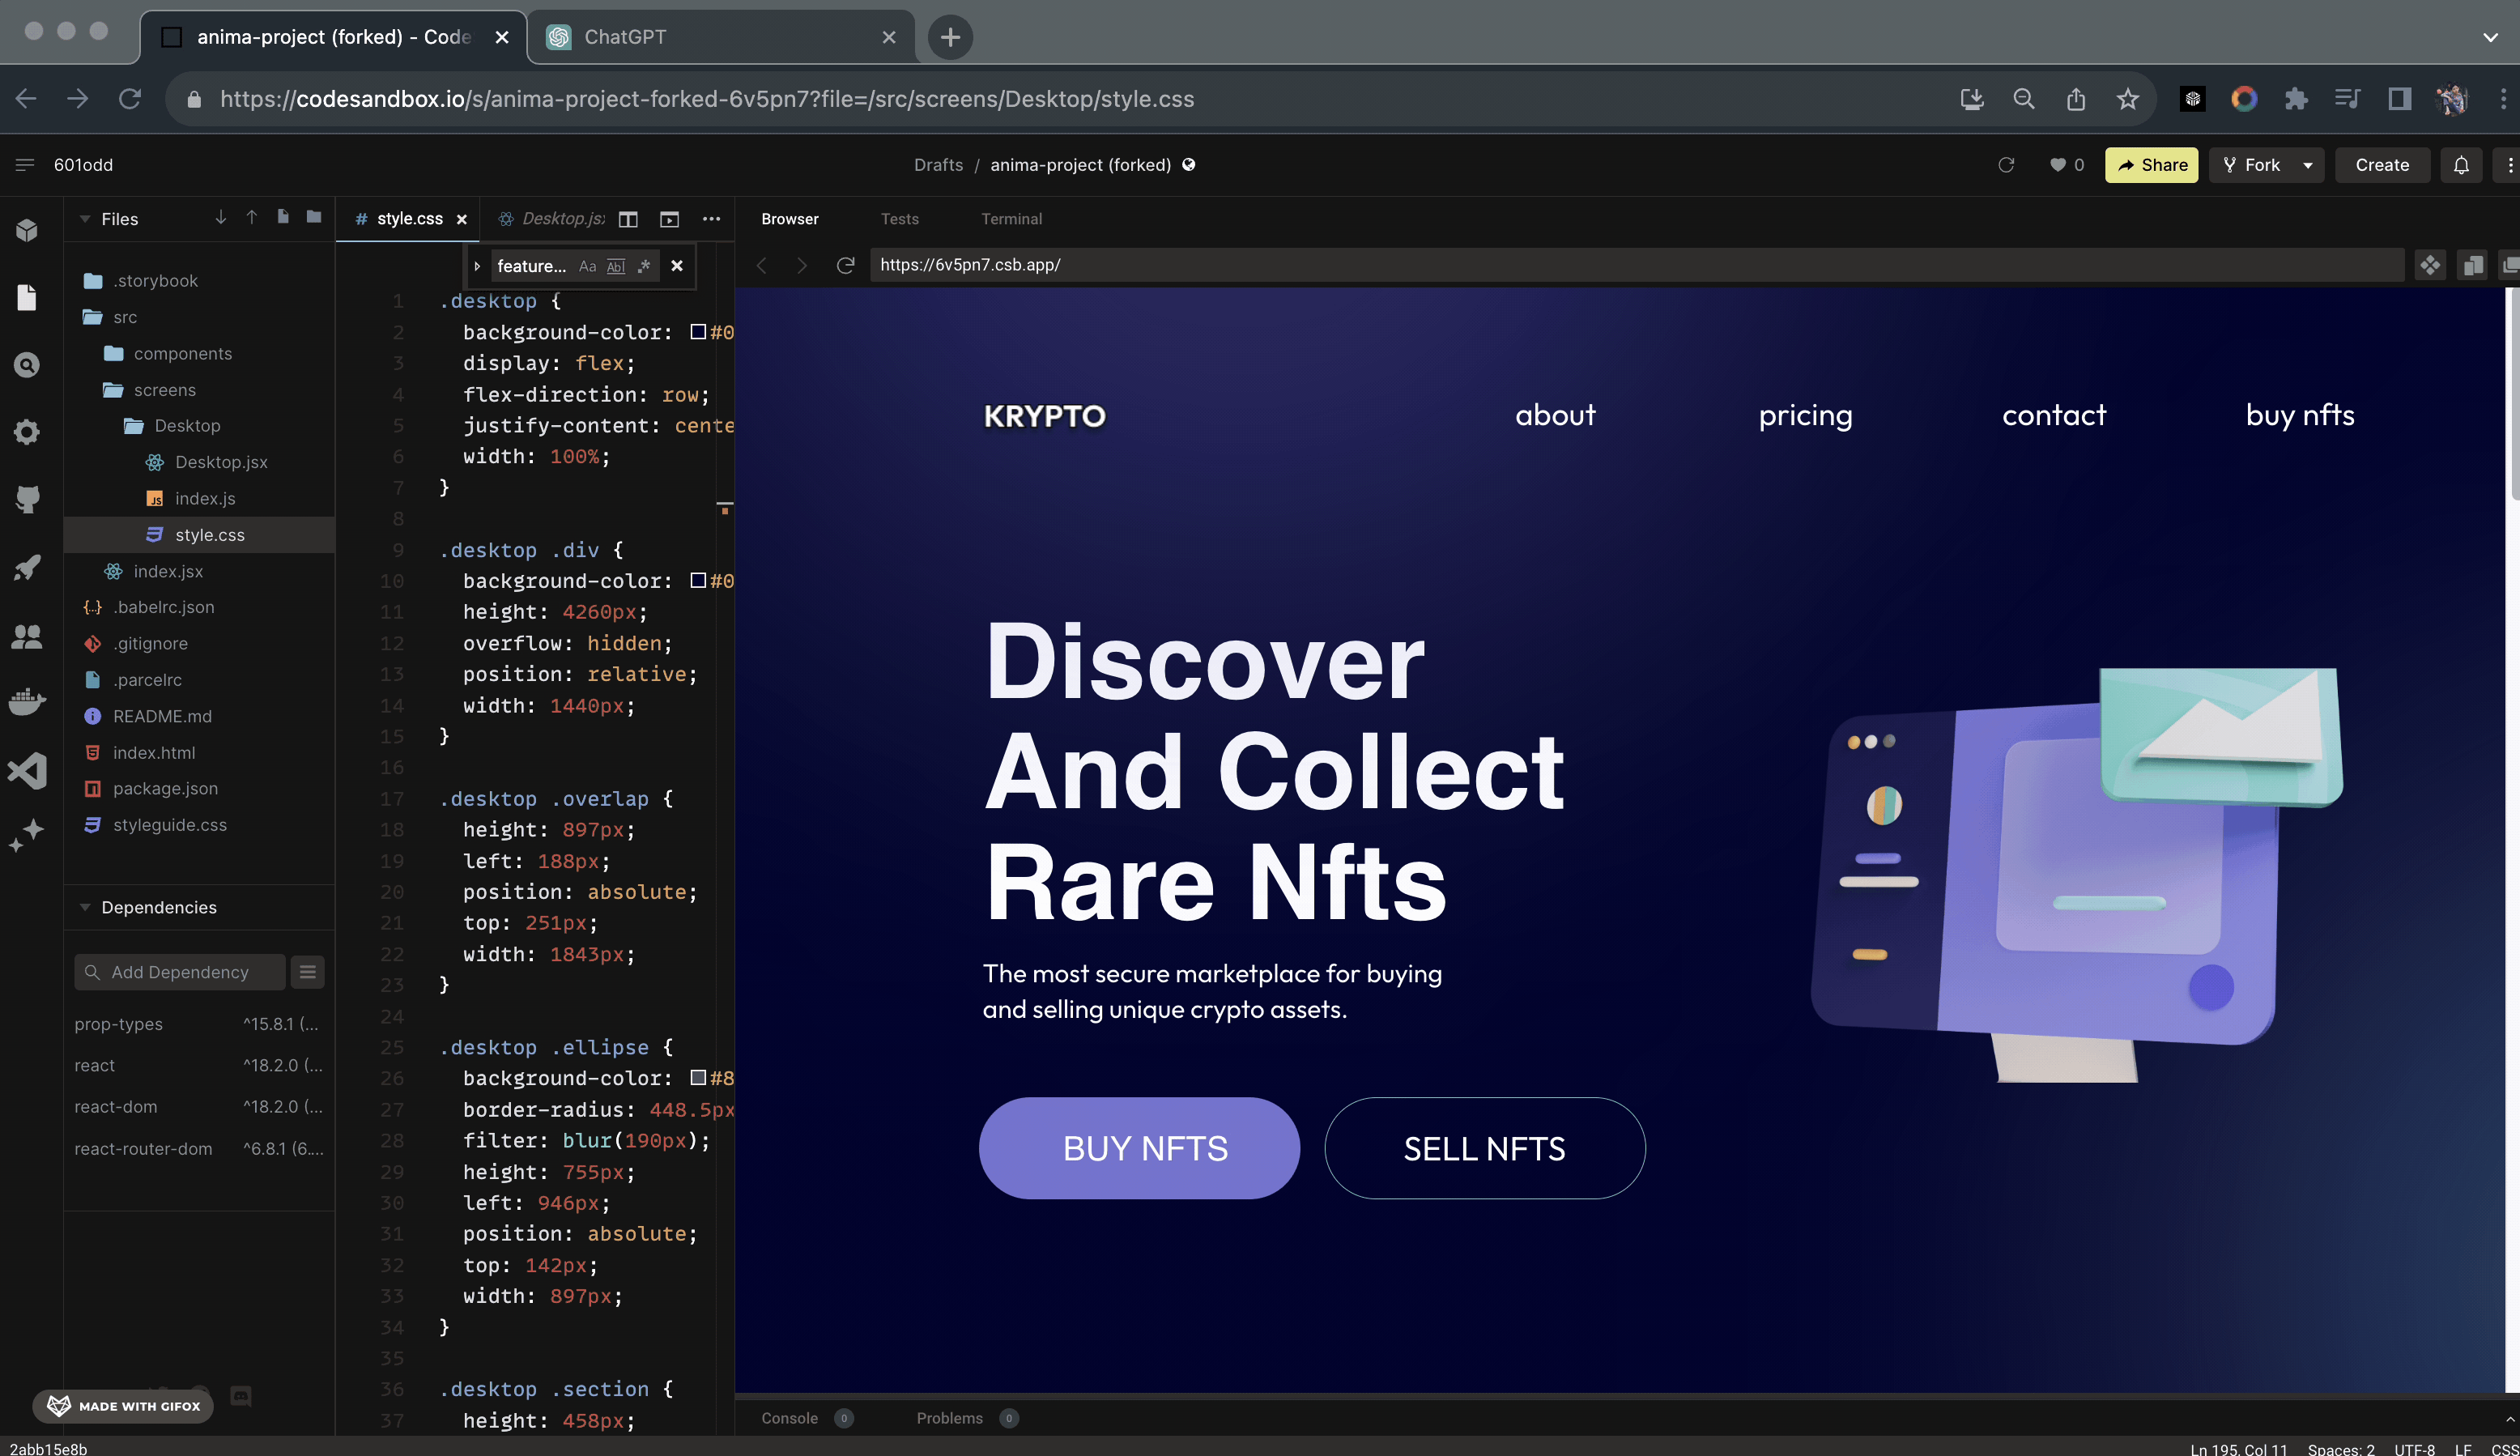Image resolution: width=2520 pixels, height=1456 pixels.
Task: Collapse the Dependencies section
Action: click(x=86, y=907)
